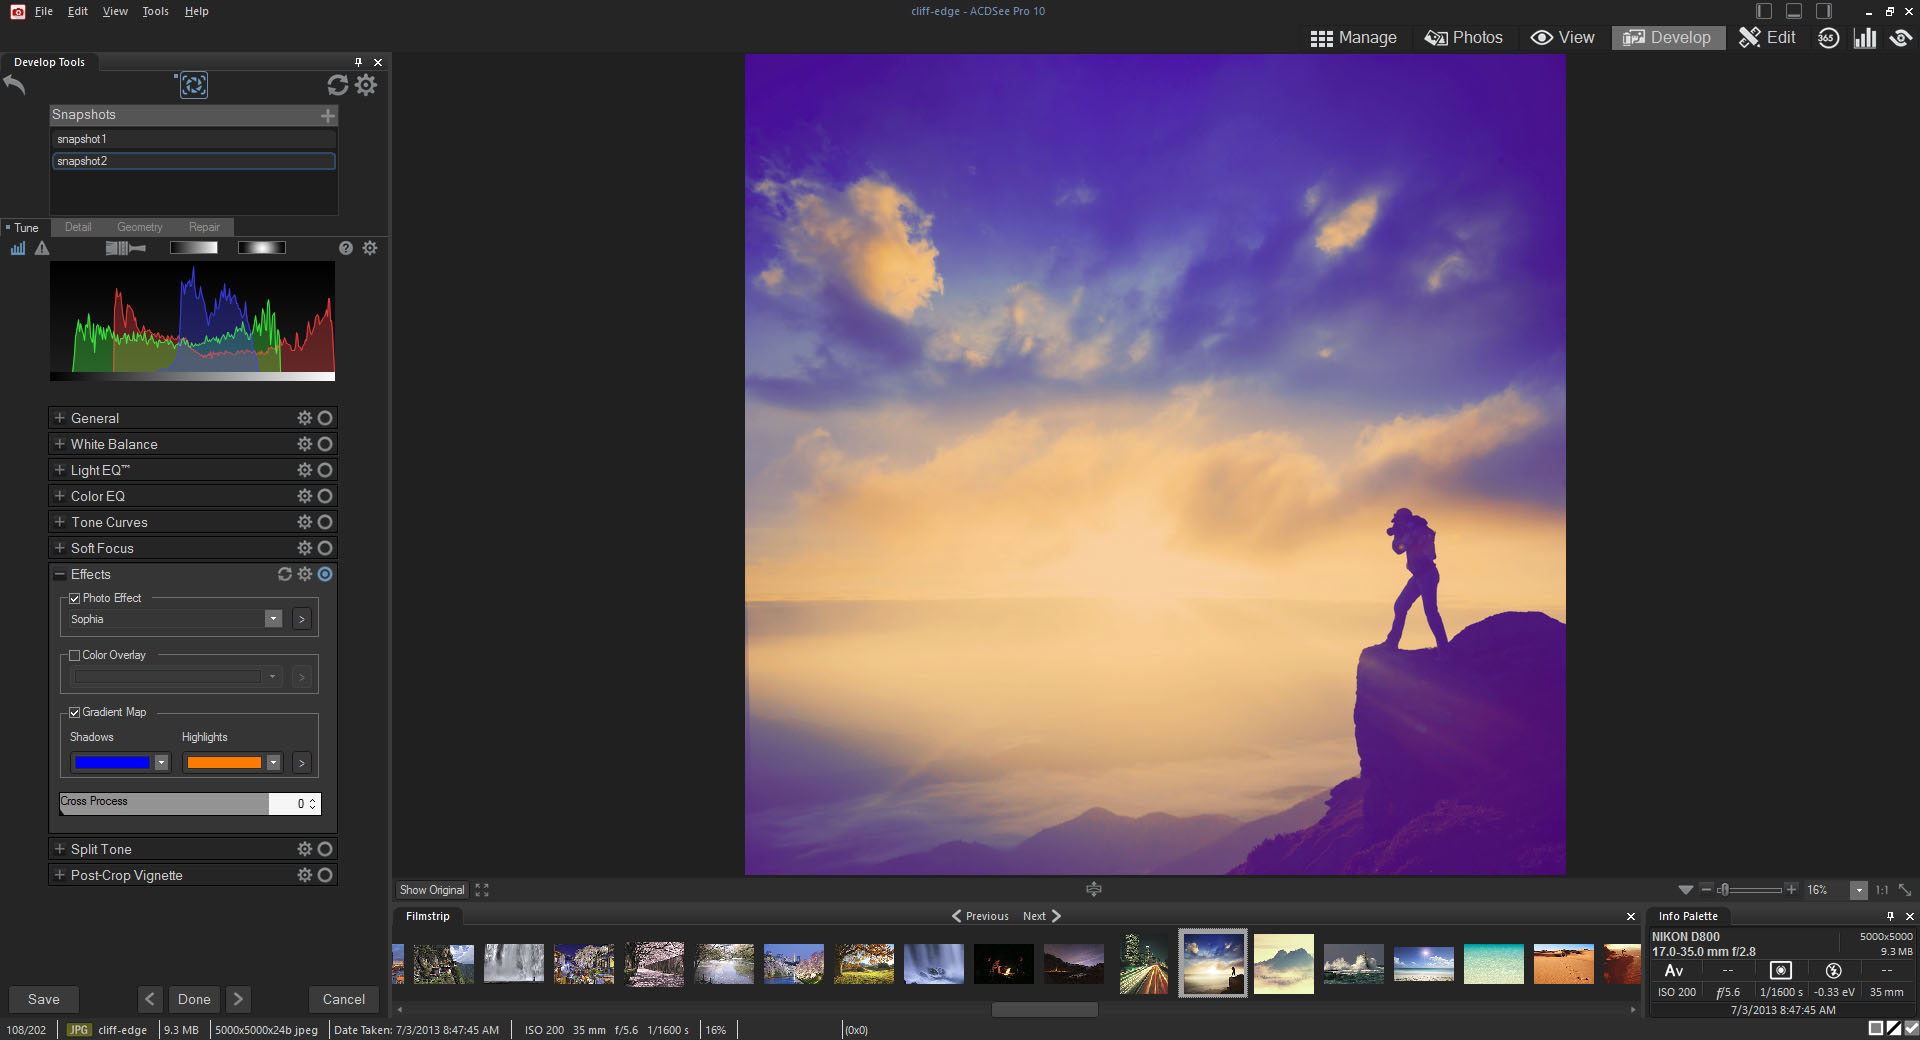The width and height of the screenshot is (1920, 1040).
Task: Expand the White Balance group
Action: pyautogui.click(x=60, y=444)
